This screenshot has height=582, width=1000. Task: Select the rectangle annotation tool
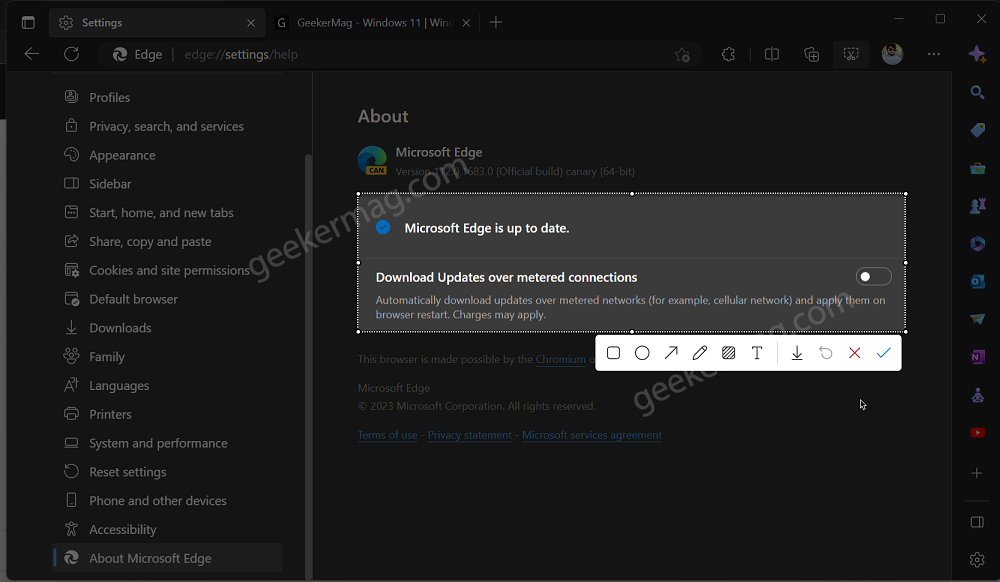click(613, 353)
